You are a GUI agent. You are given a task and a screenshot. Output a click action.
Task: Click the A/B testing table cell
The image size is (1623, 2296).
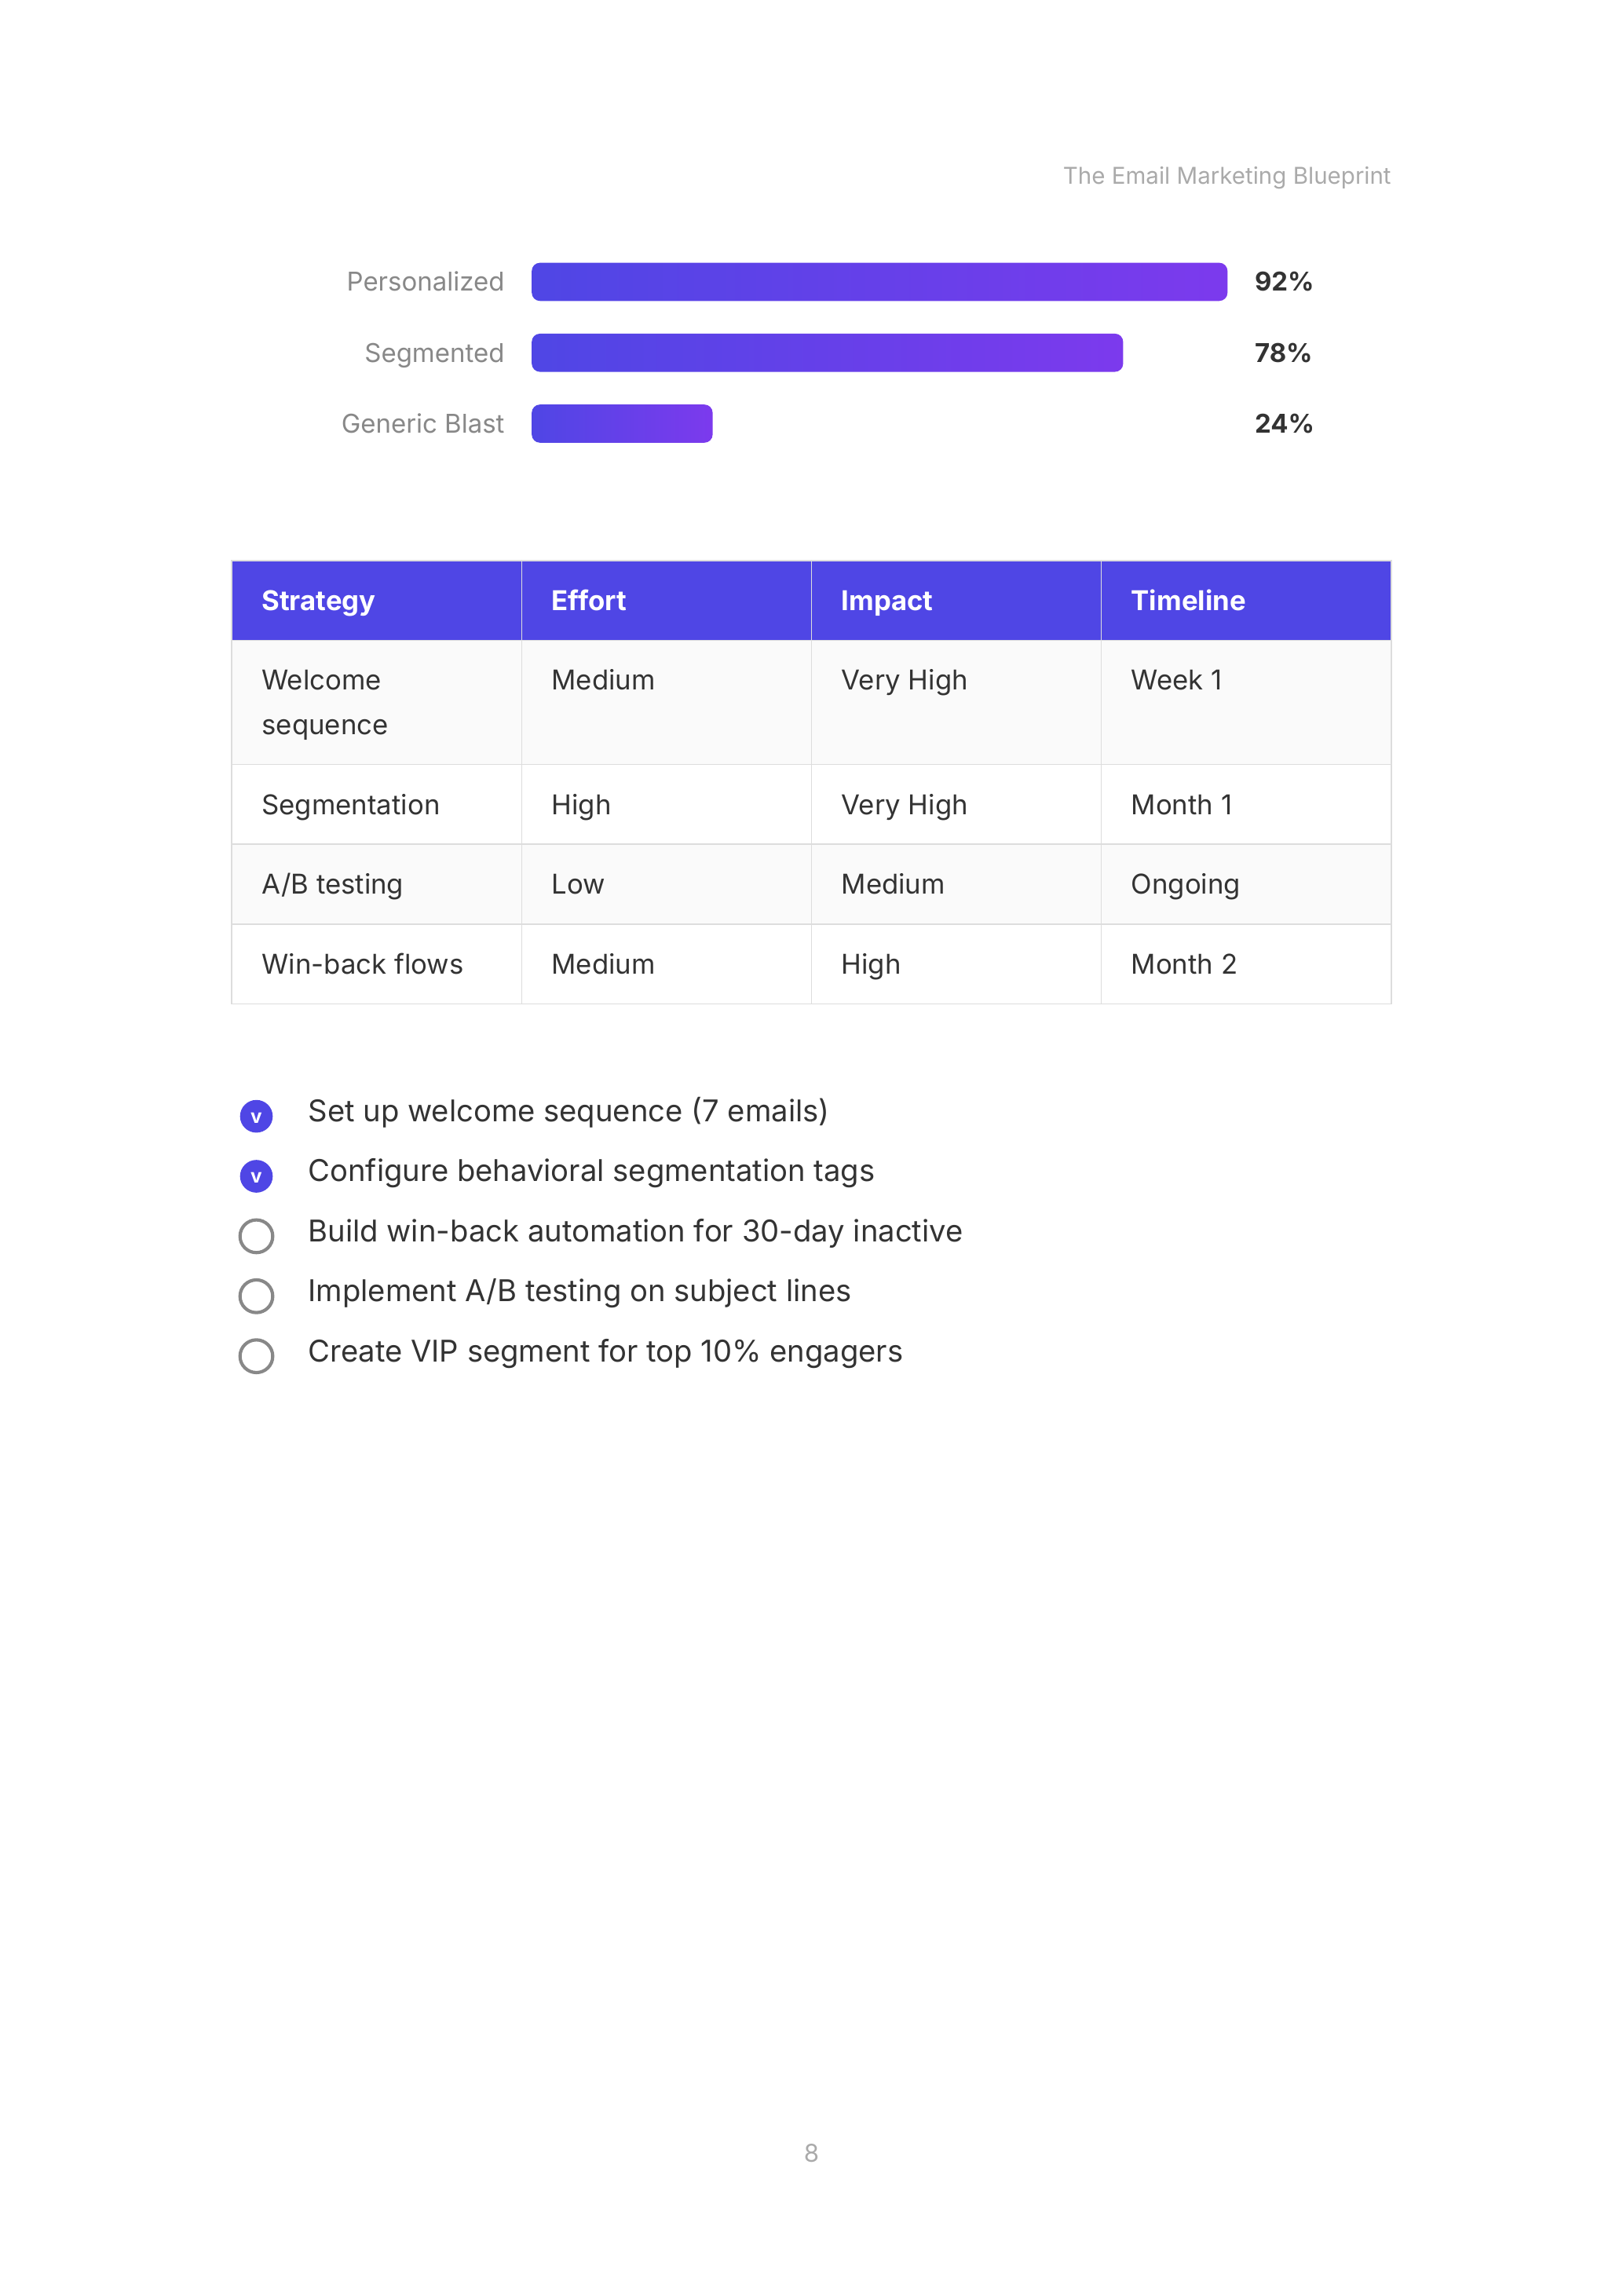[332, 884]
